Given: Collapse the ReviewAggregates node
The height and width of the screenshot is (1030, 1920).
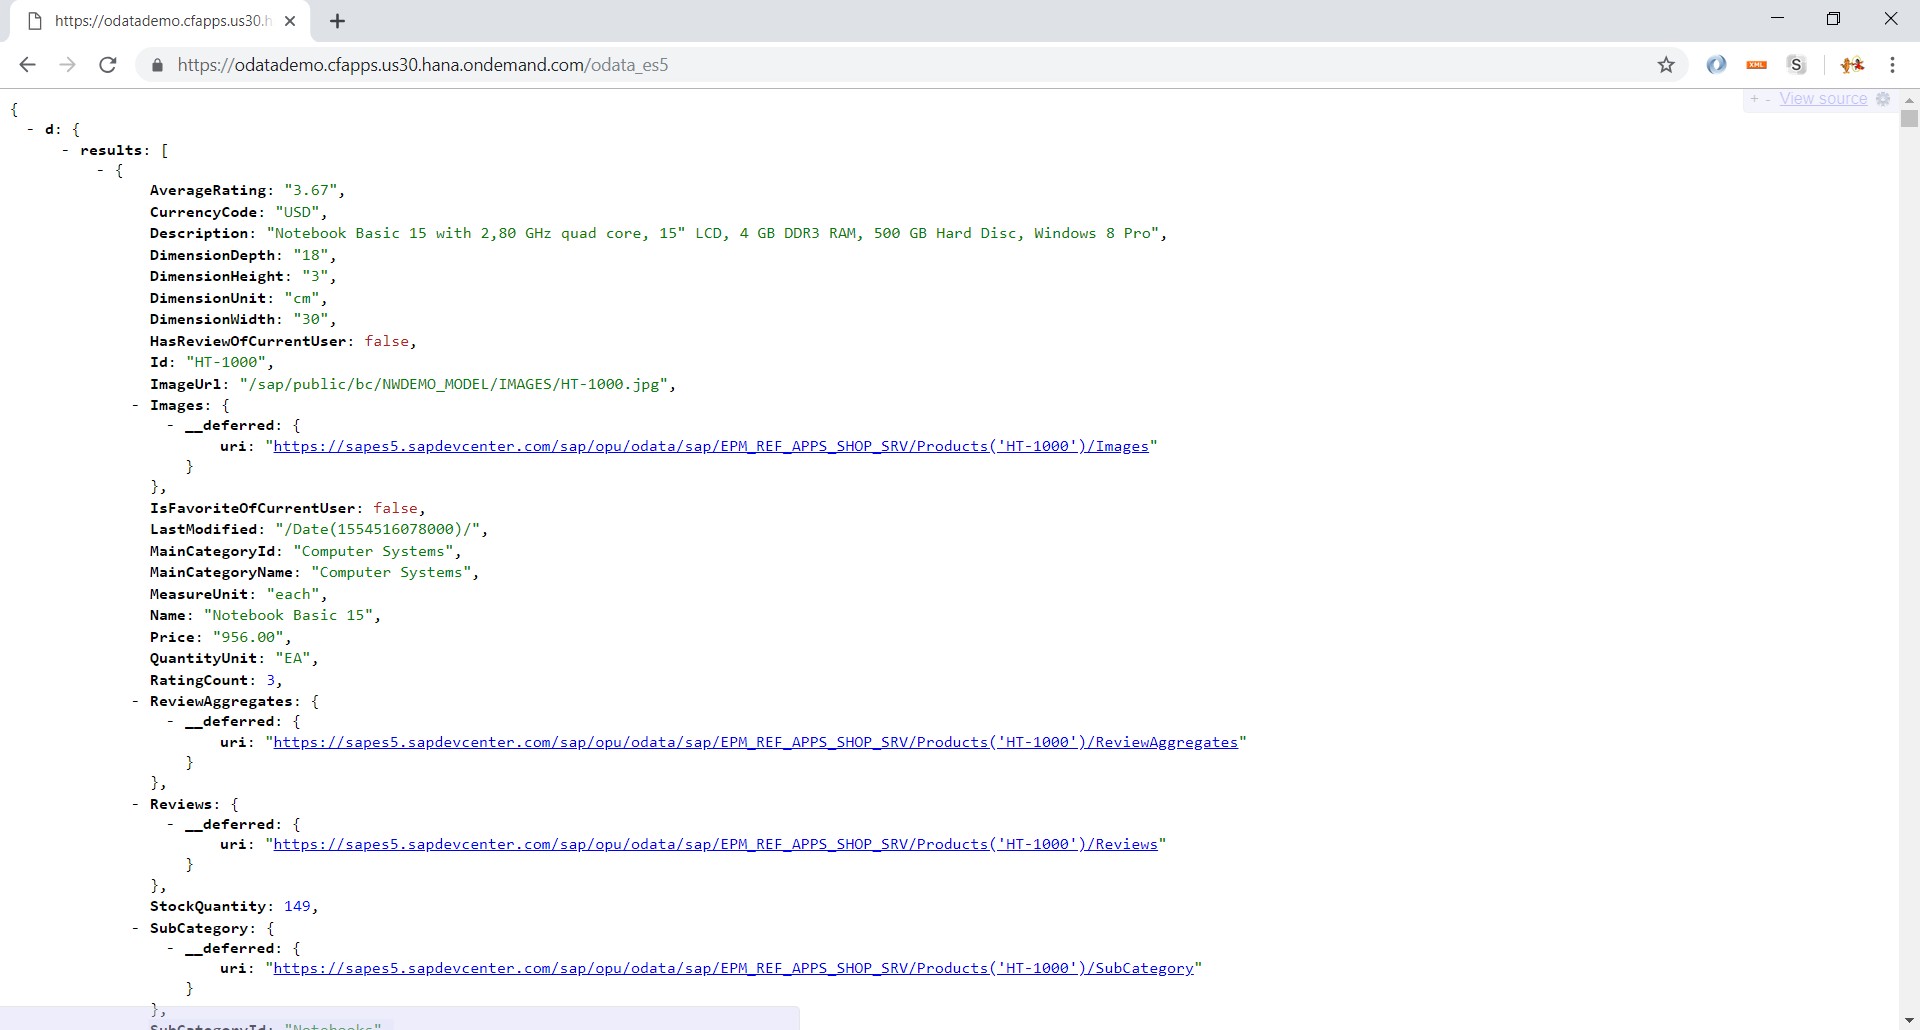Looking at the screenshot, I should click(x=136, y=701).
